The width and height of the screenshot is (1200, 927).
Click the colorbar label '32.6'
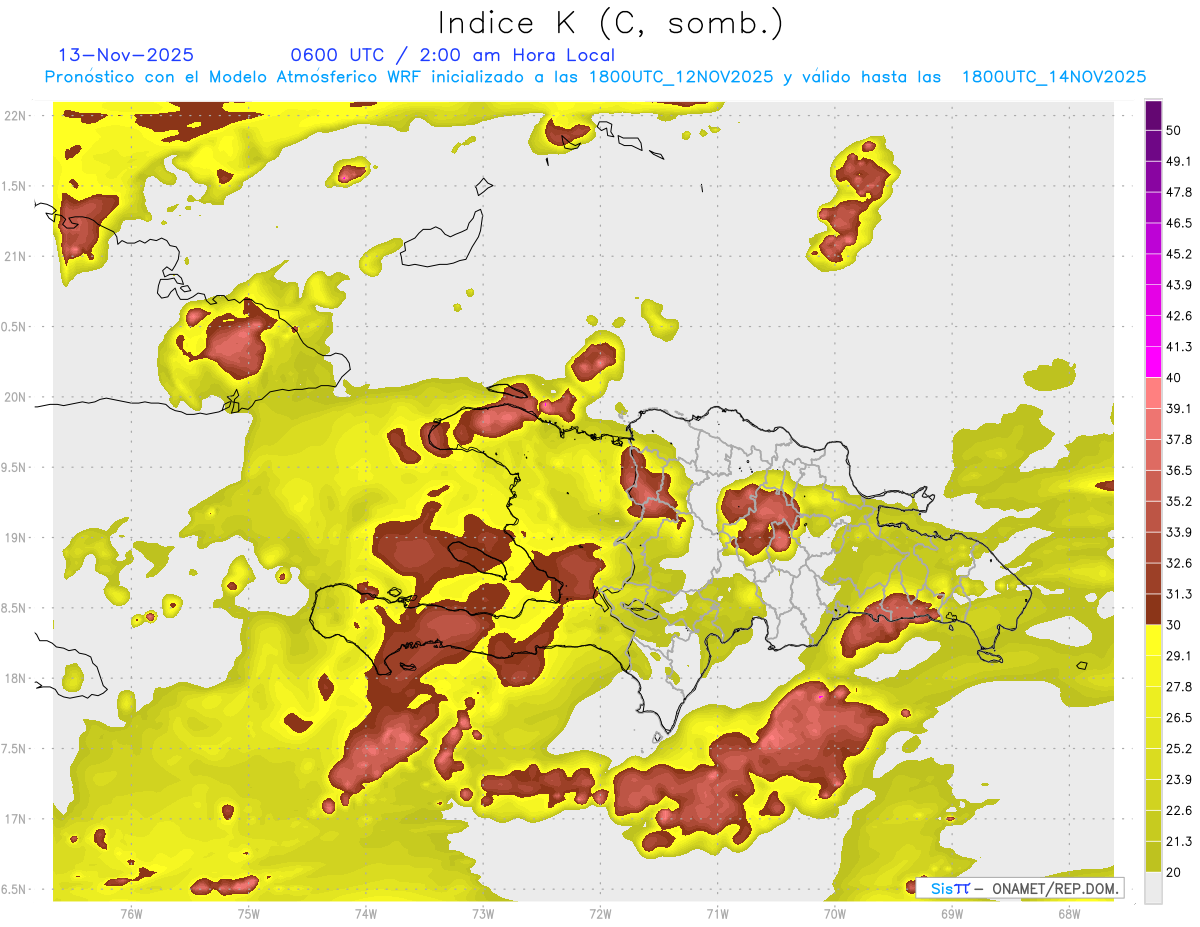click(x=1178, y=563)
